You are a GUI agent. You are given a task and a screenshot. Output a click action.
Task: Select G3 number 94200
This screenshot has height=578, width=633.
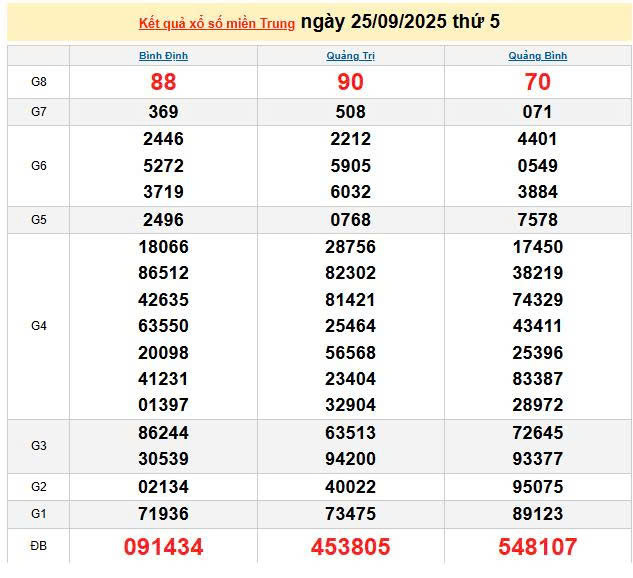(x=350, y=459)
